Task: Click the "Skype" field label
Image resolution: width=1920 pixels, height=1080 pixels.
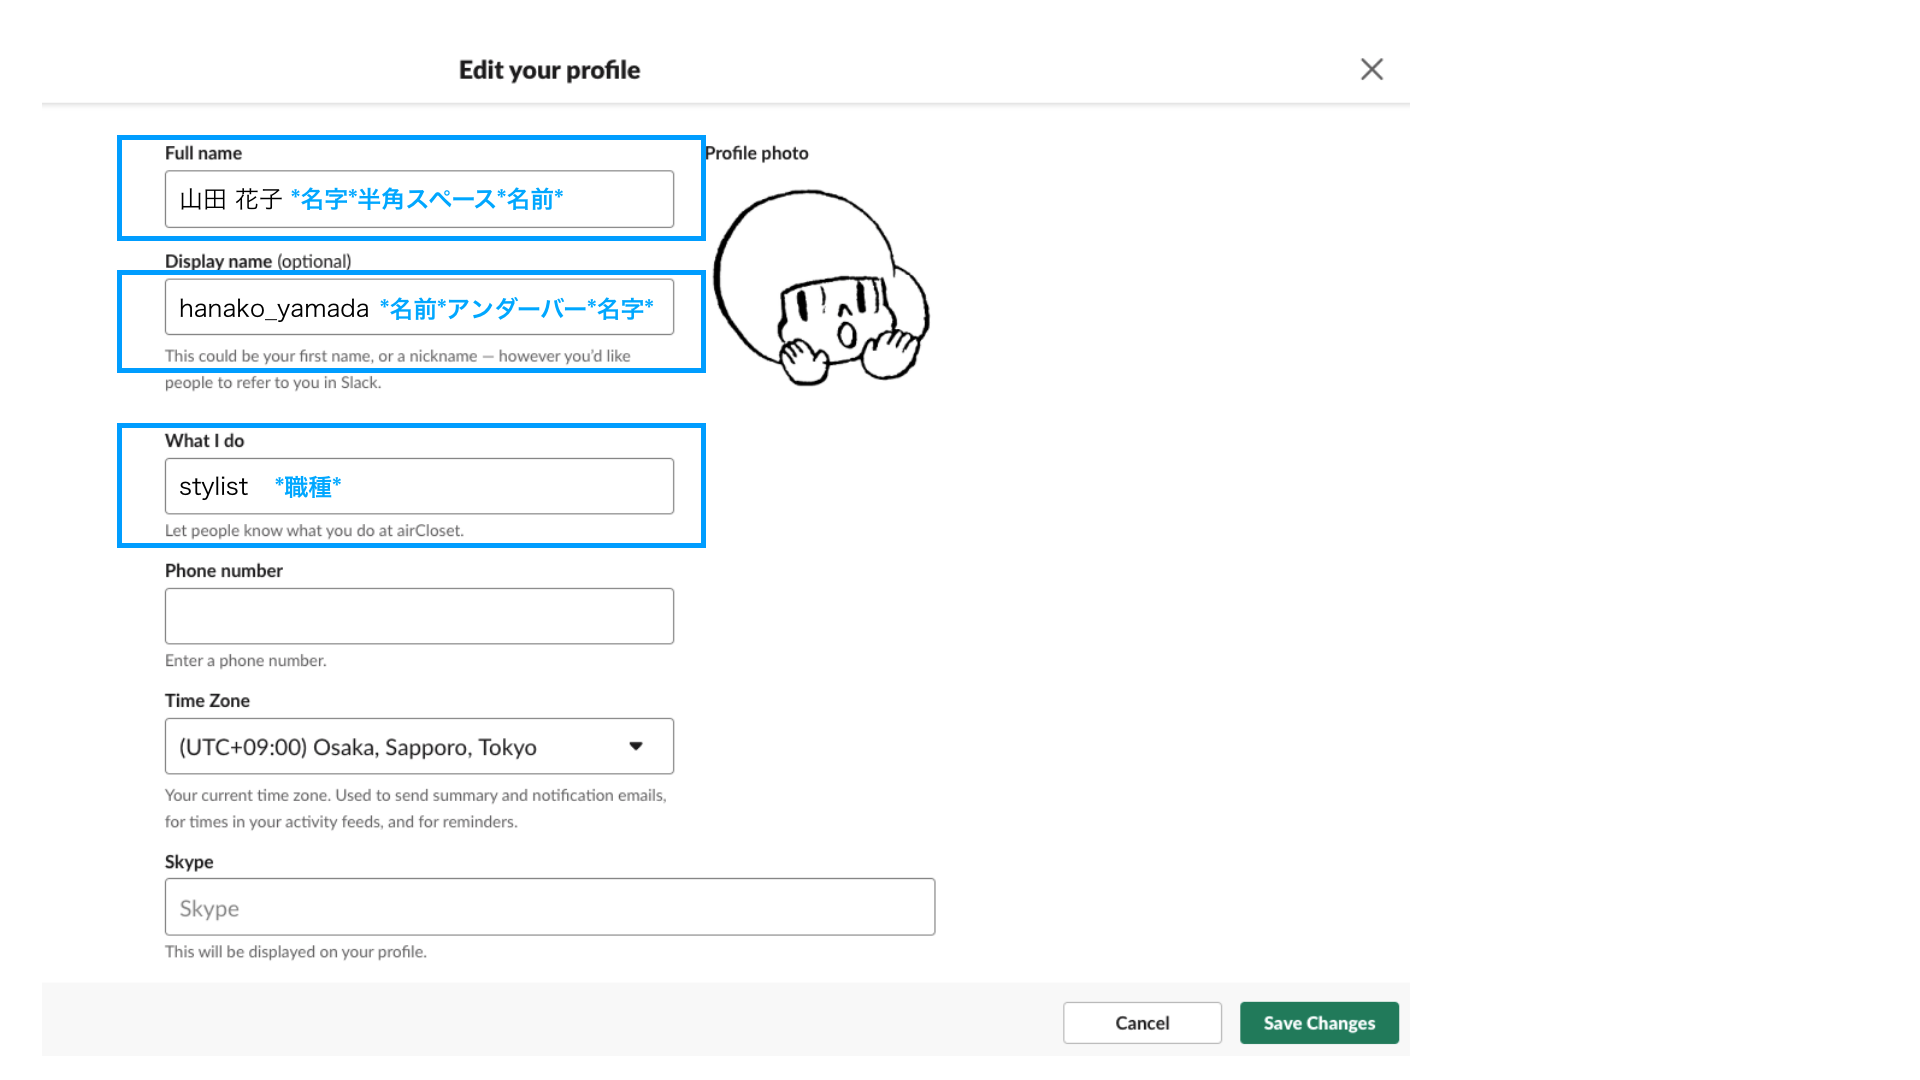Action: click(189, 862)
